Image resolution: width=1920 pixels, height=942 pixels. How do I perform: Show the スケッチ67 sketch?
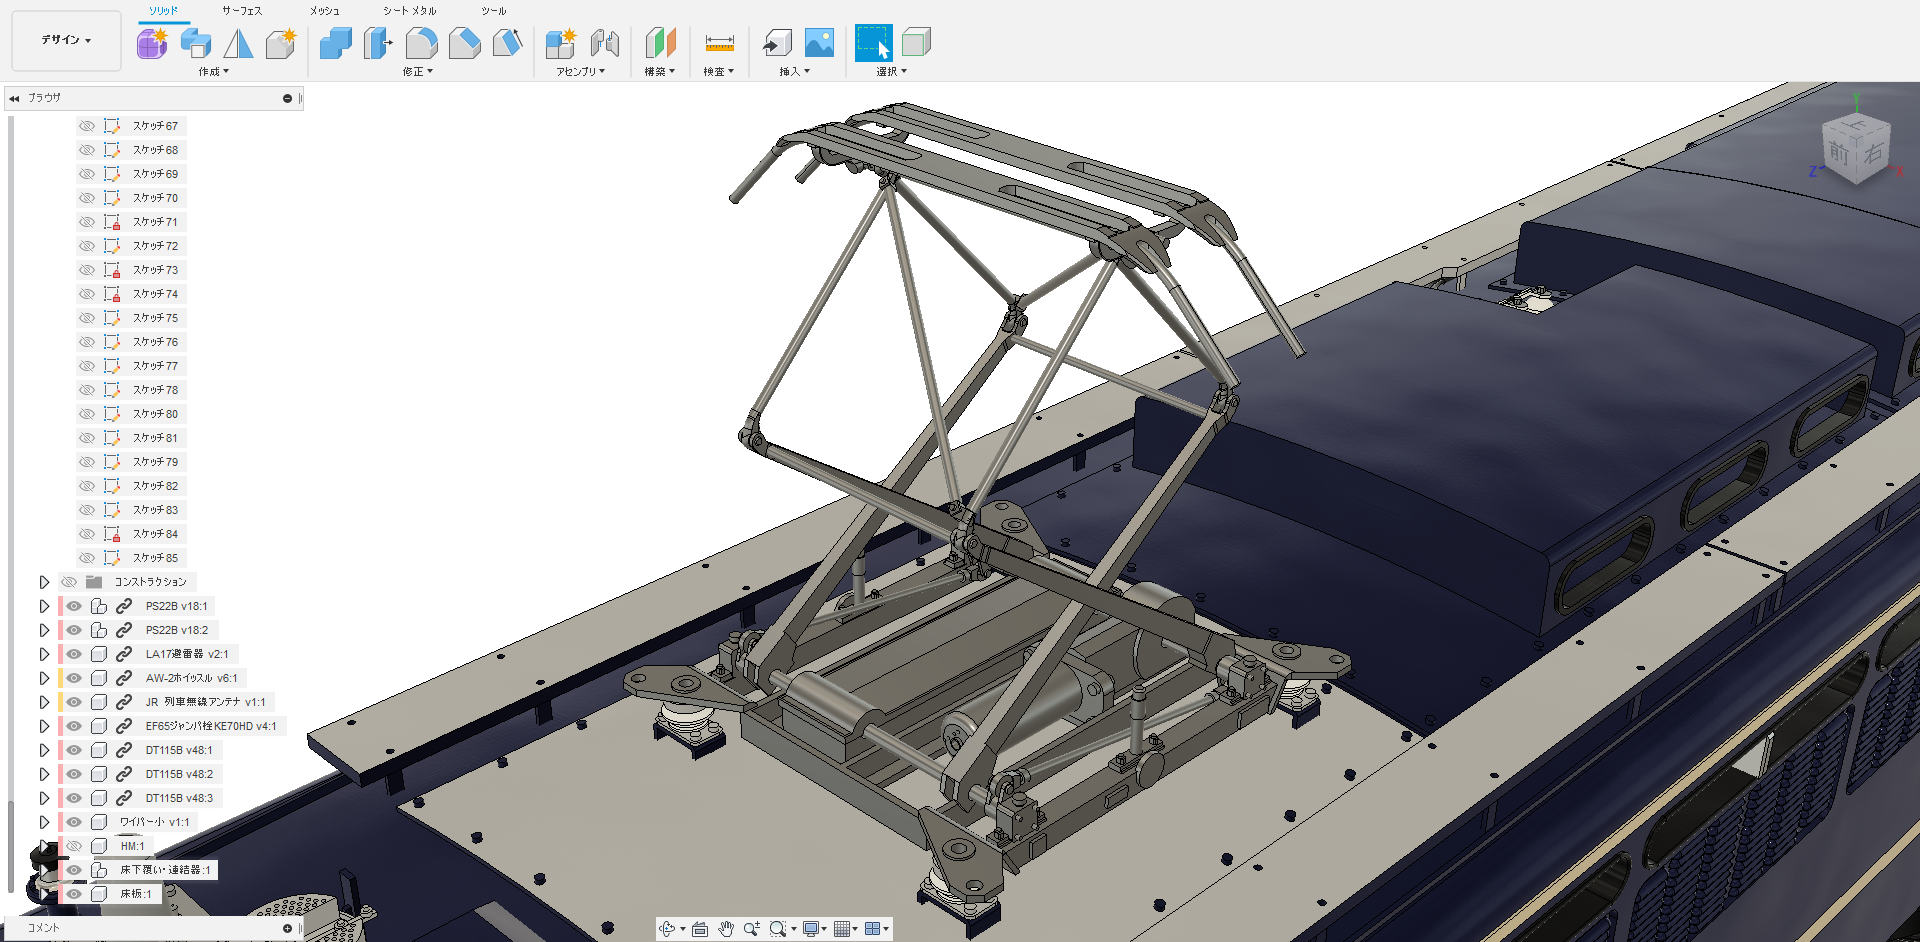87,126
